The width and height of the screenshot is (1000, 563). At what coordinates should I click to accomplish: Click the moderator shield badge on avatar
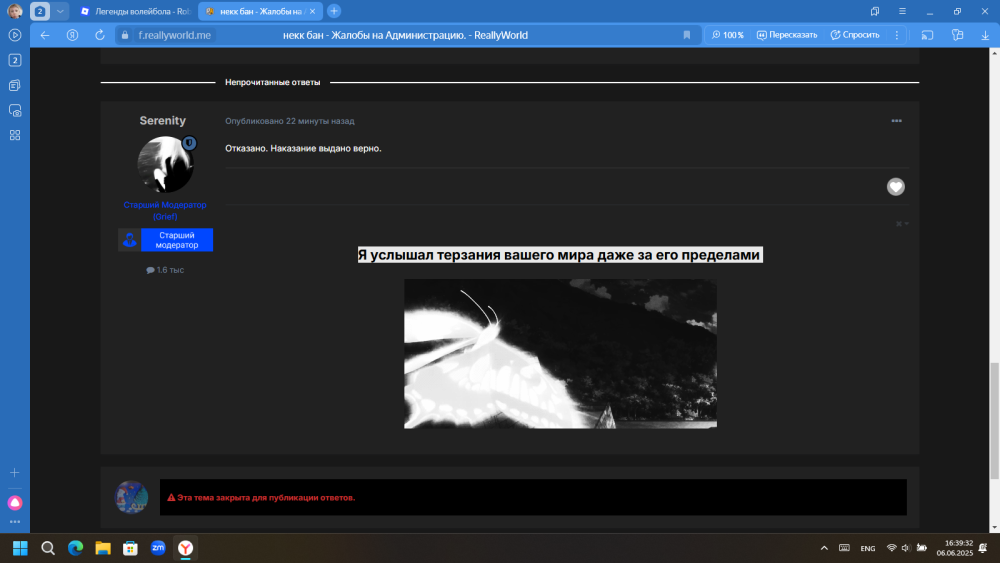point(189,143)
